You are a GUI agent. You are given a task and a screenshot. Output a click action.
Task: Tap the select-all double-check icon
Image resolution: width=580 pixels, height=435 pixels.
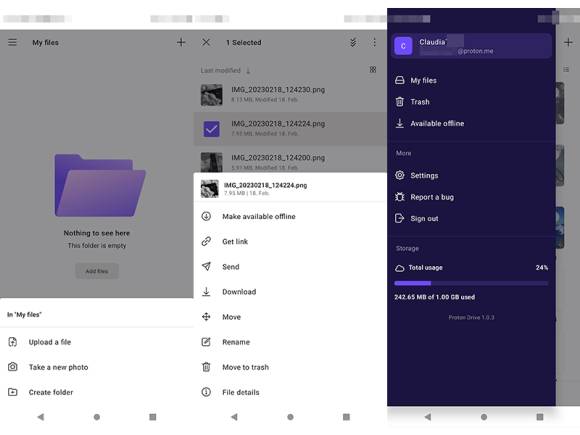coord(353,42)
